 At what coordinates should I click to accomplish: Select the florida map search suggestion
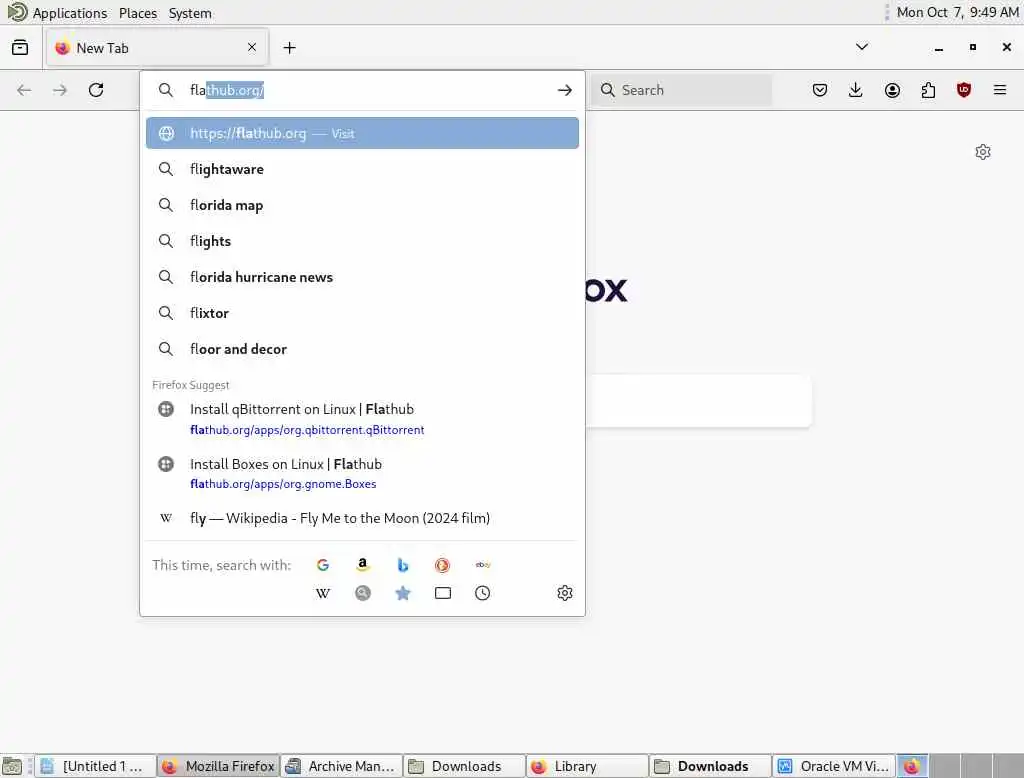click(362, 205)
